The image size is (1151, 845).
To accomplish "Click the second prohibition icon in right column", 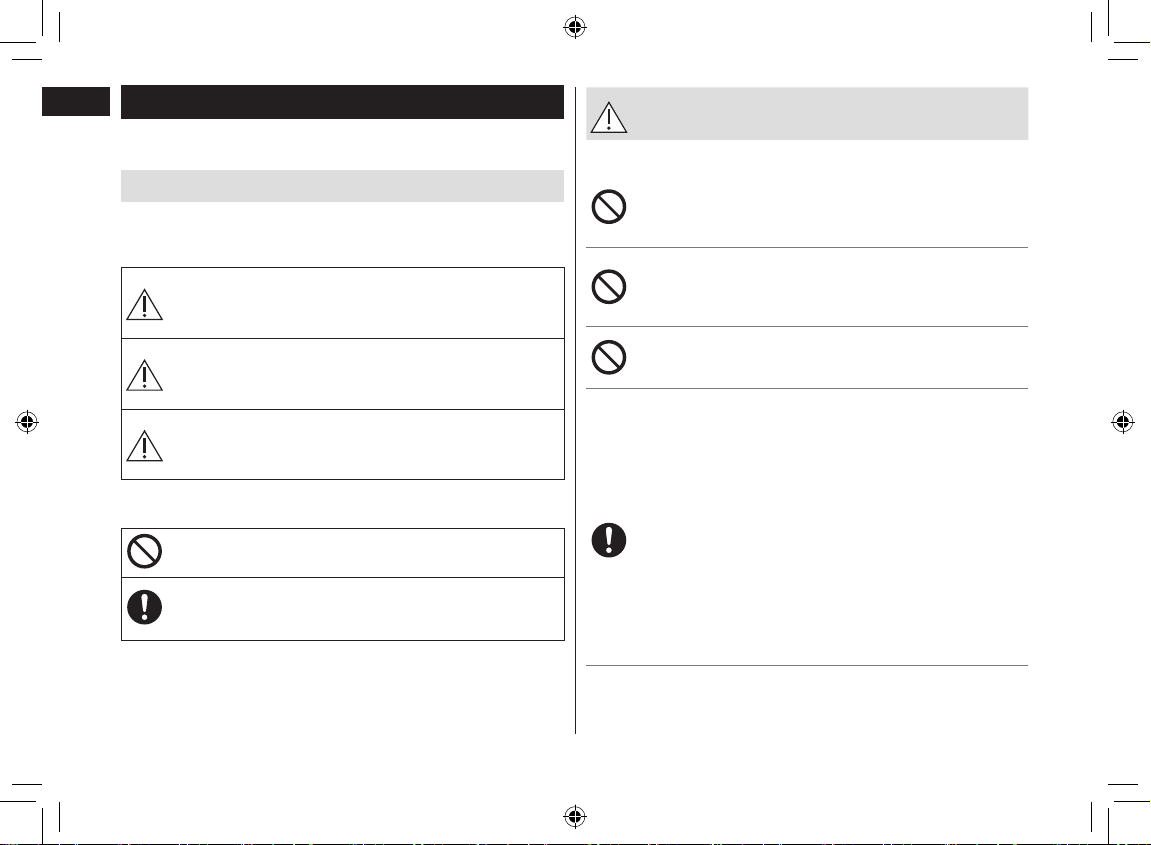I will click(x=609, y=286).
